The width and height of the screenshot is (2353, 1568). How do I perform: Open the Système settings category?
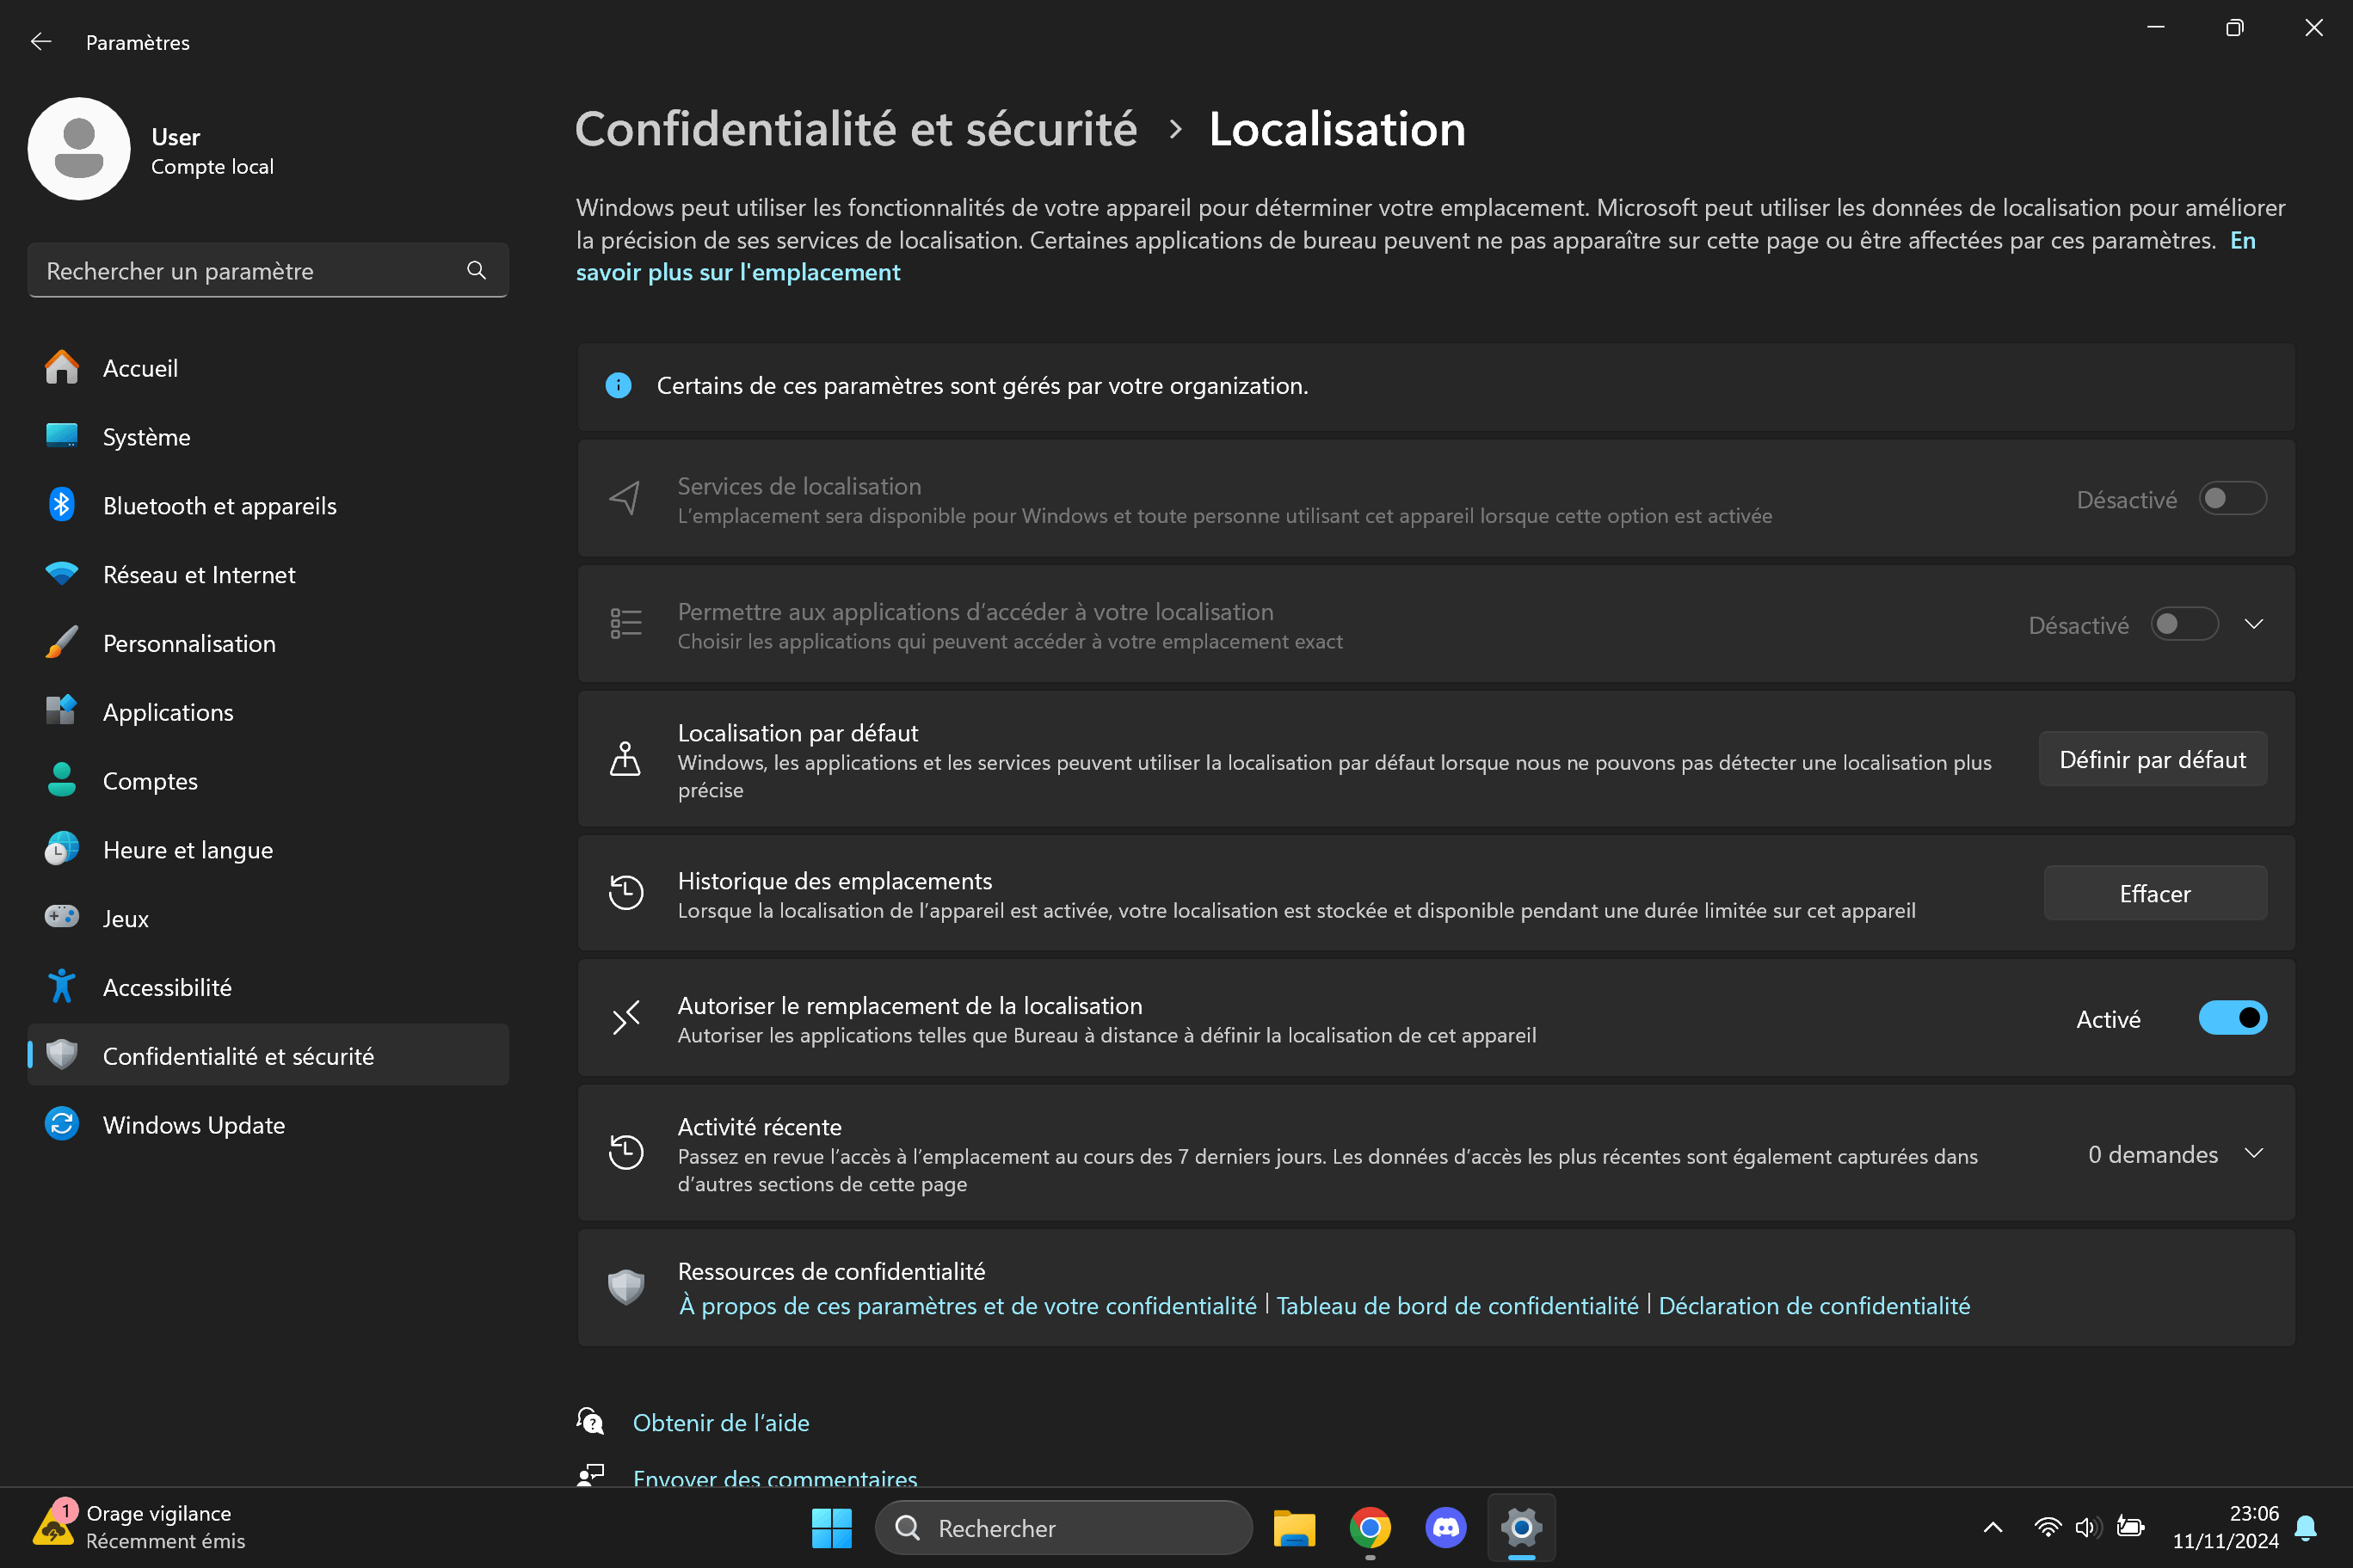pos(146,437)
